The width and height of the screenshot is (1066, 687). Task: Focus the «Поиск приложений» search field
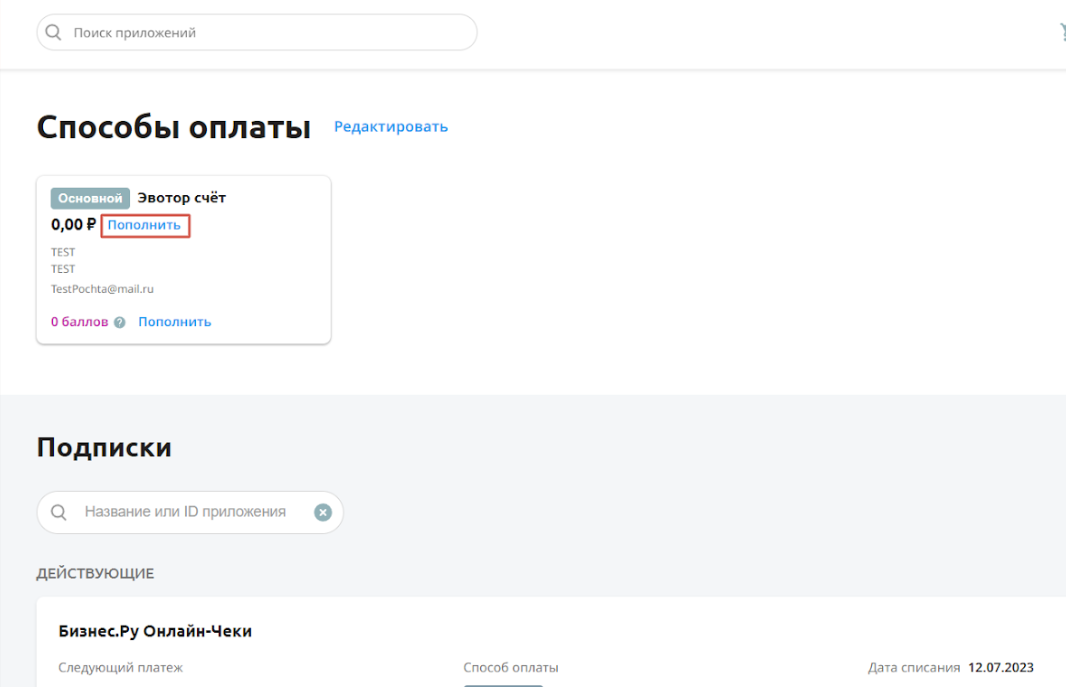coord(257,32)
